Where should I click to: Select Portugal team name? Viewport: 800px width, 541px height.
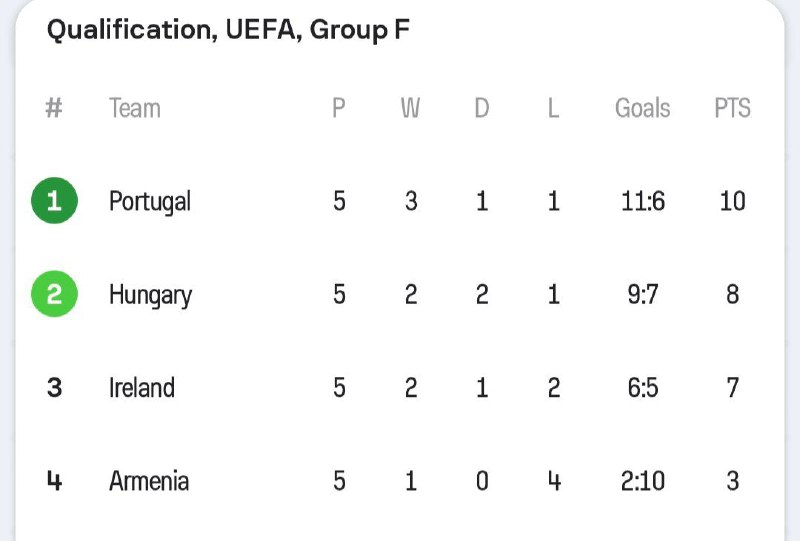(150, 202)
